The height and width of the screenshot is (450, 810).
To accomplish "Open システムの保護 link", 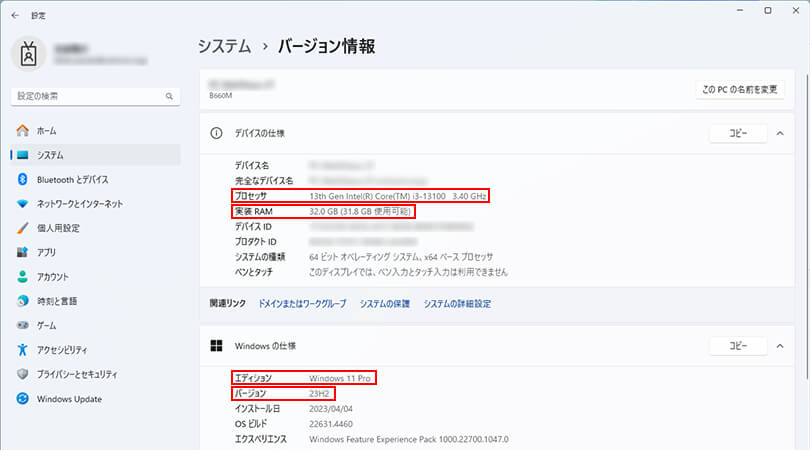I will click(x=384, y=304).
